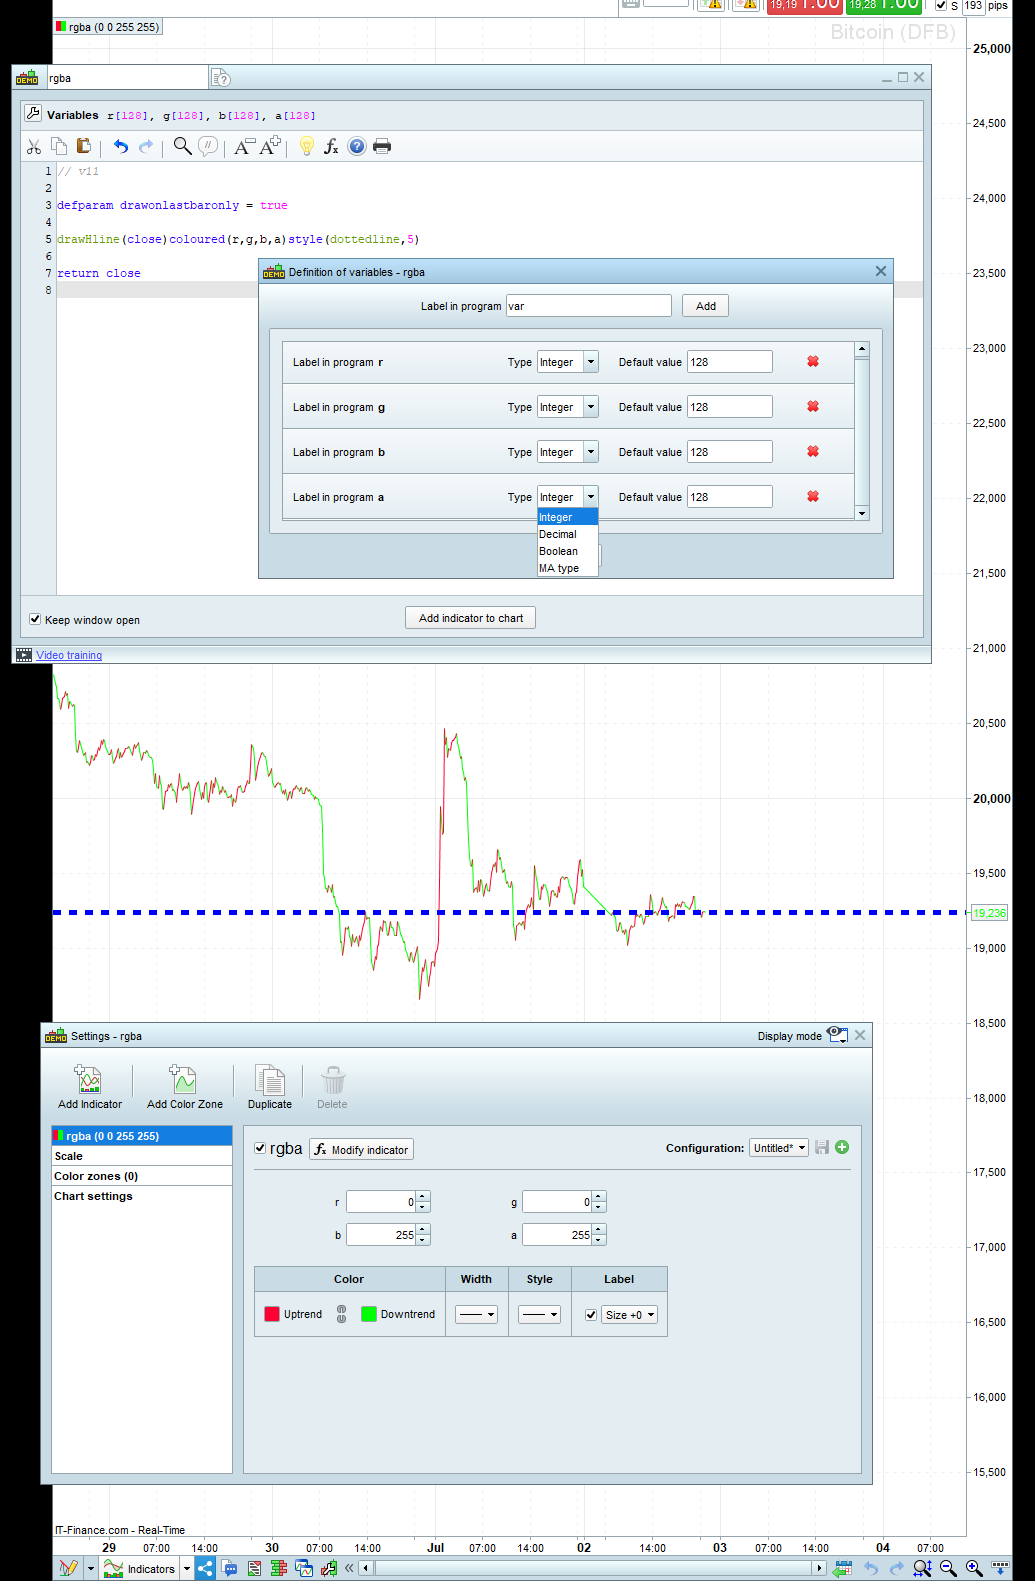The image size is (1035, 1581).
Task: Click the link chain between colors
Action: (341, 1314)
